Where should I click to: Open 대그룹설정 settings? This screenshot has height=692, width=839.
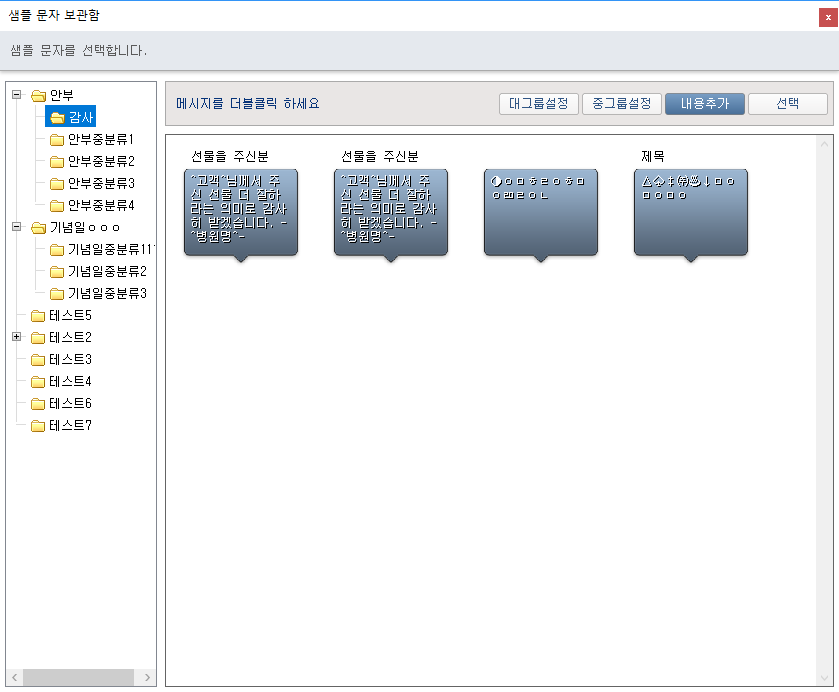pyautogui.click(x=538, y=104)
